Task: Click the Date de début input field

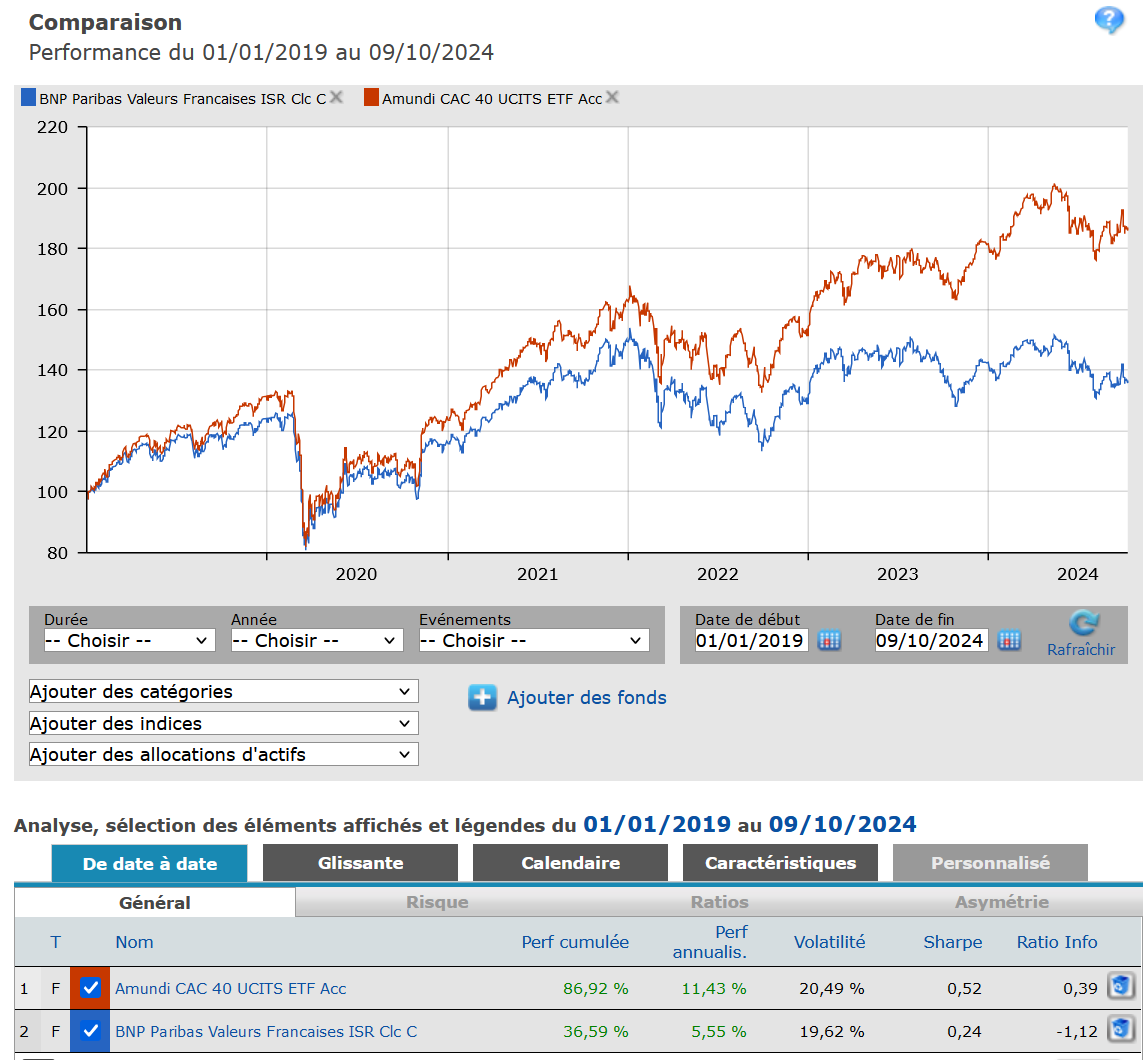Action: pyautogui.click(x=751, y=641)
